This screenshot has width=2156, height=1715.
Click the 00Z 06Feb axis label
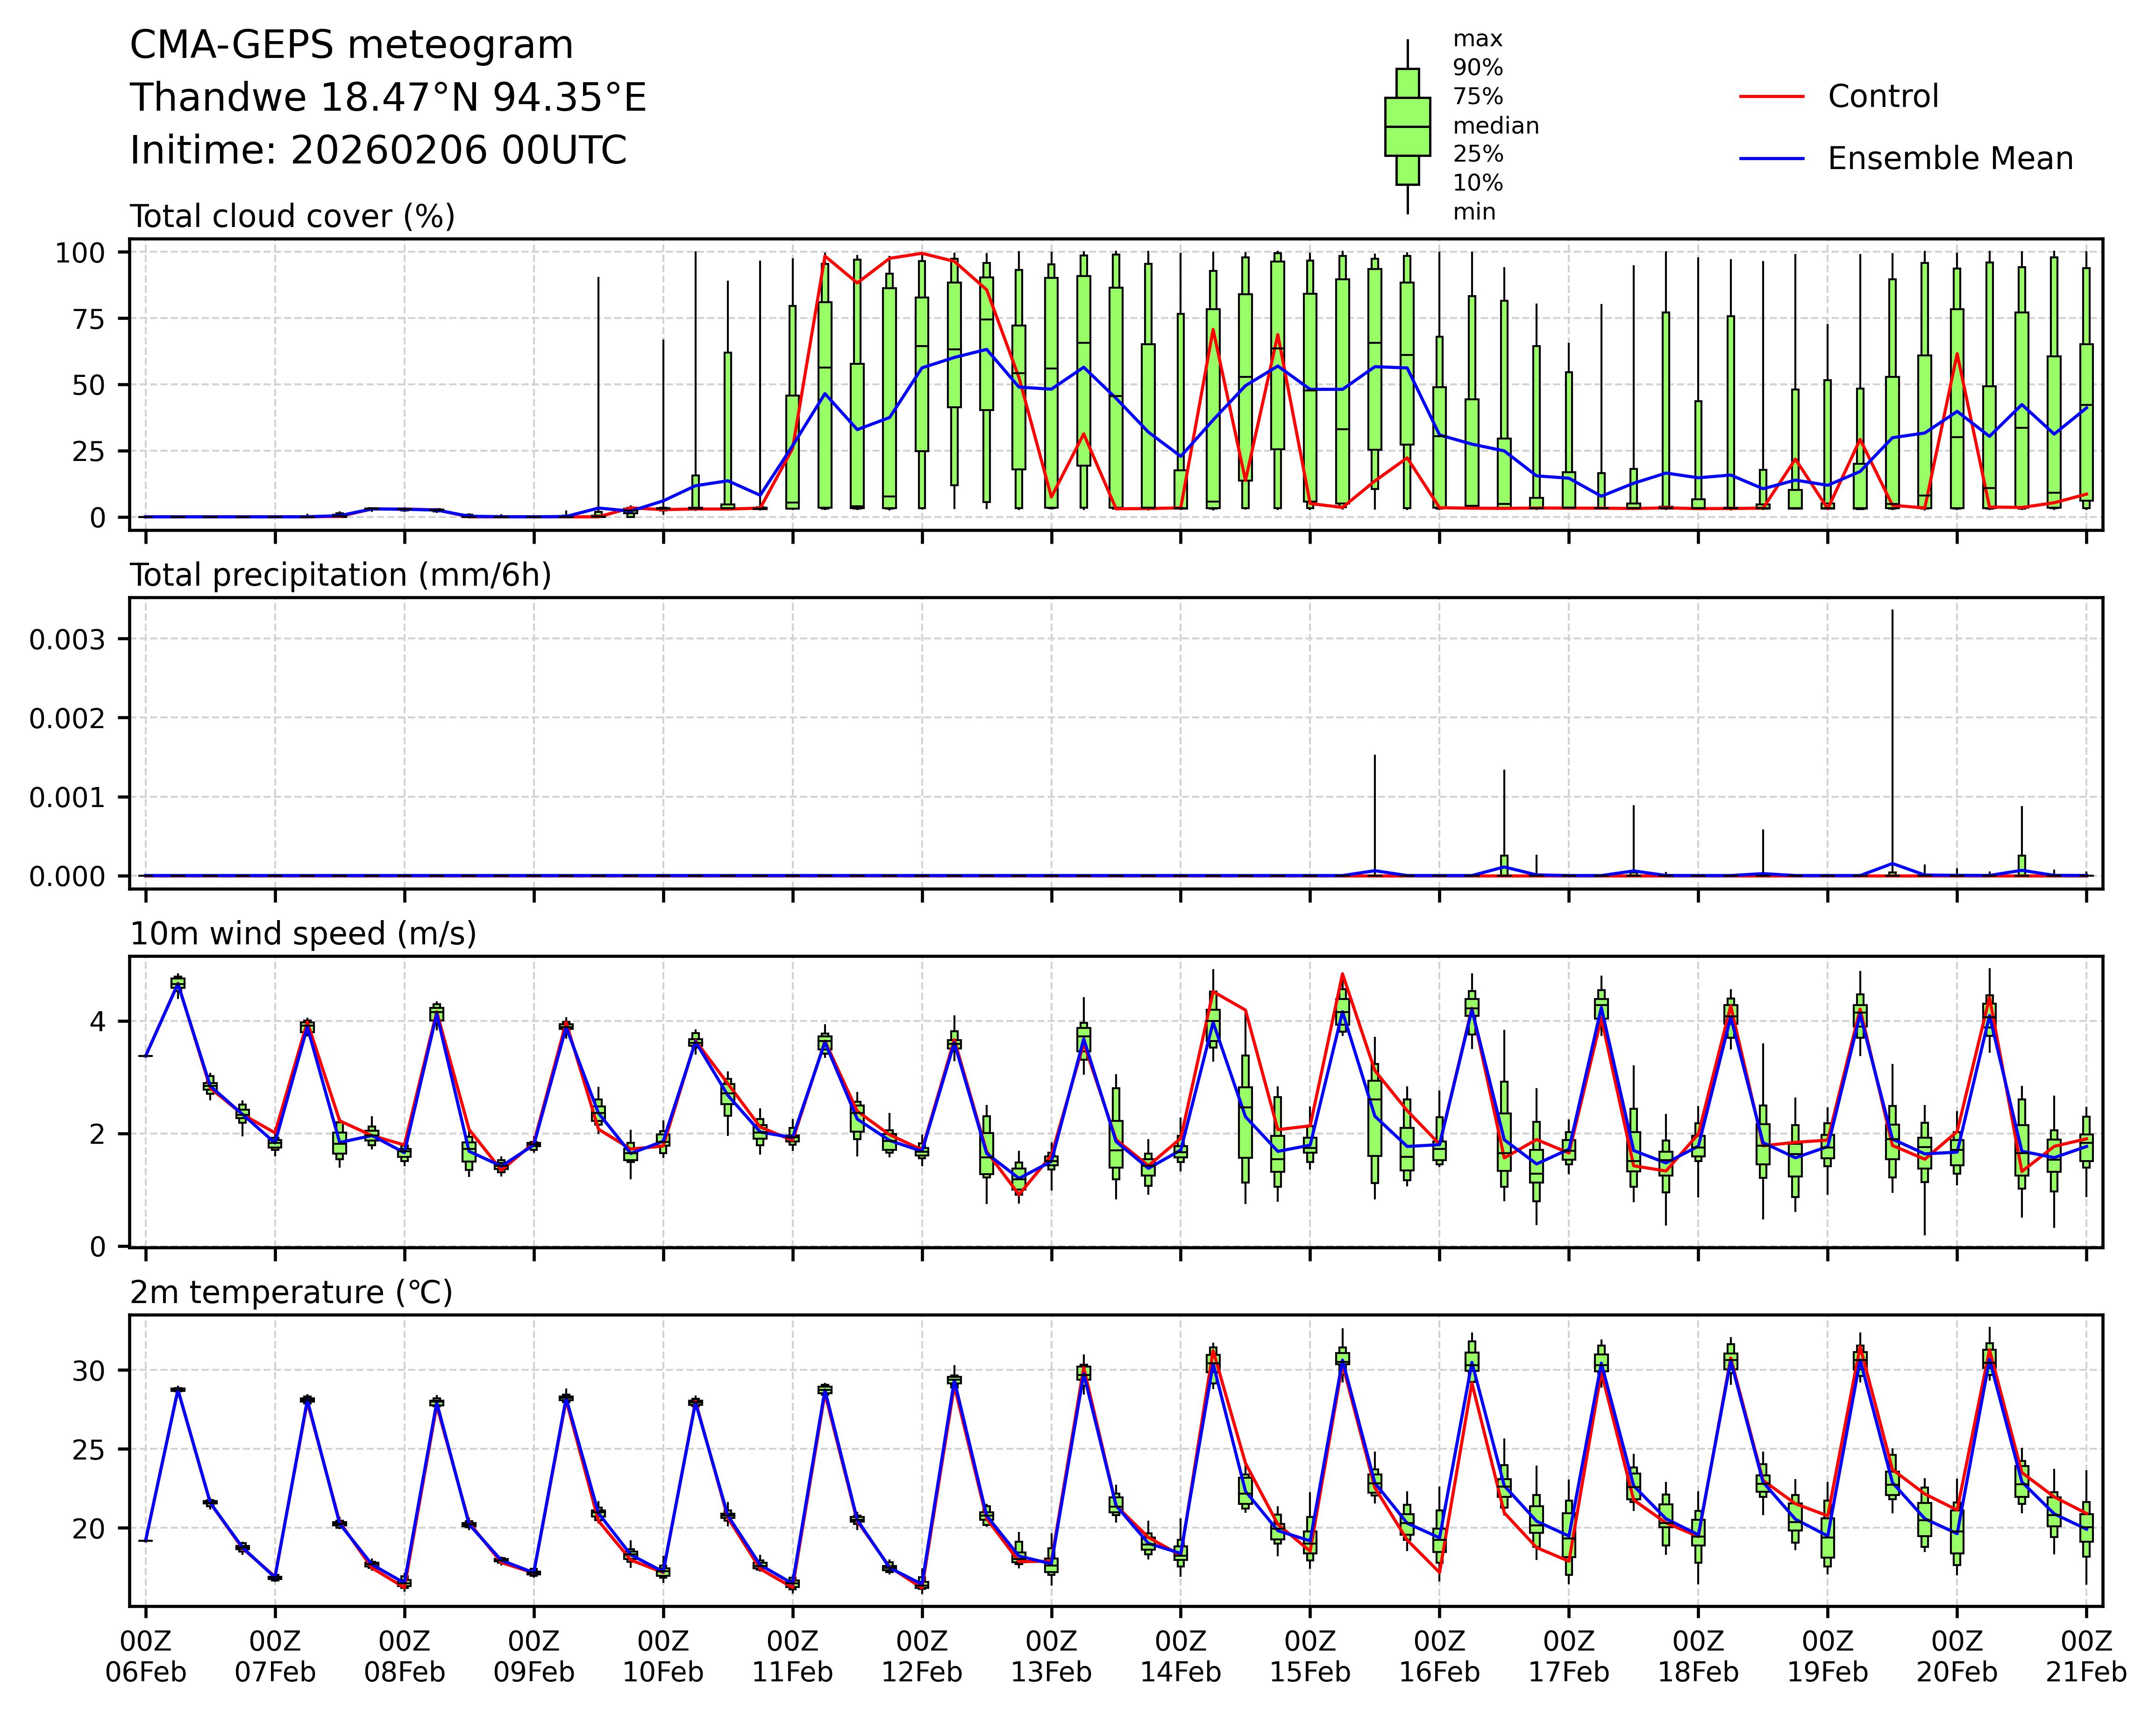coord(146,1657)
